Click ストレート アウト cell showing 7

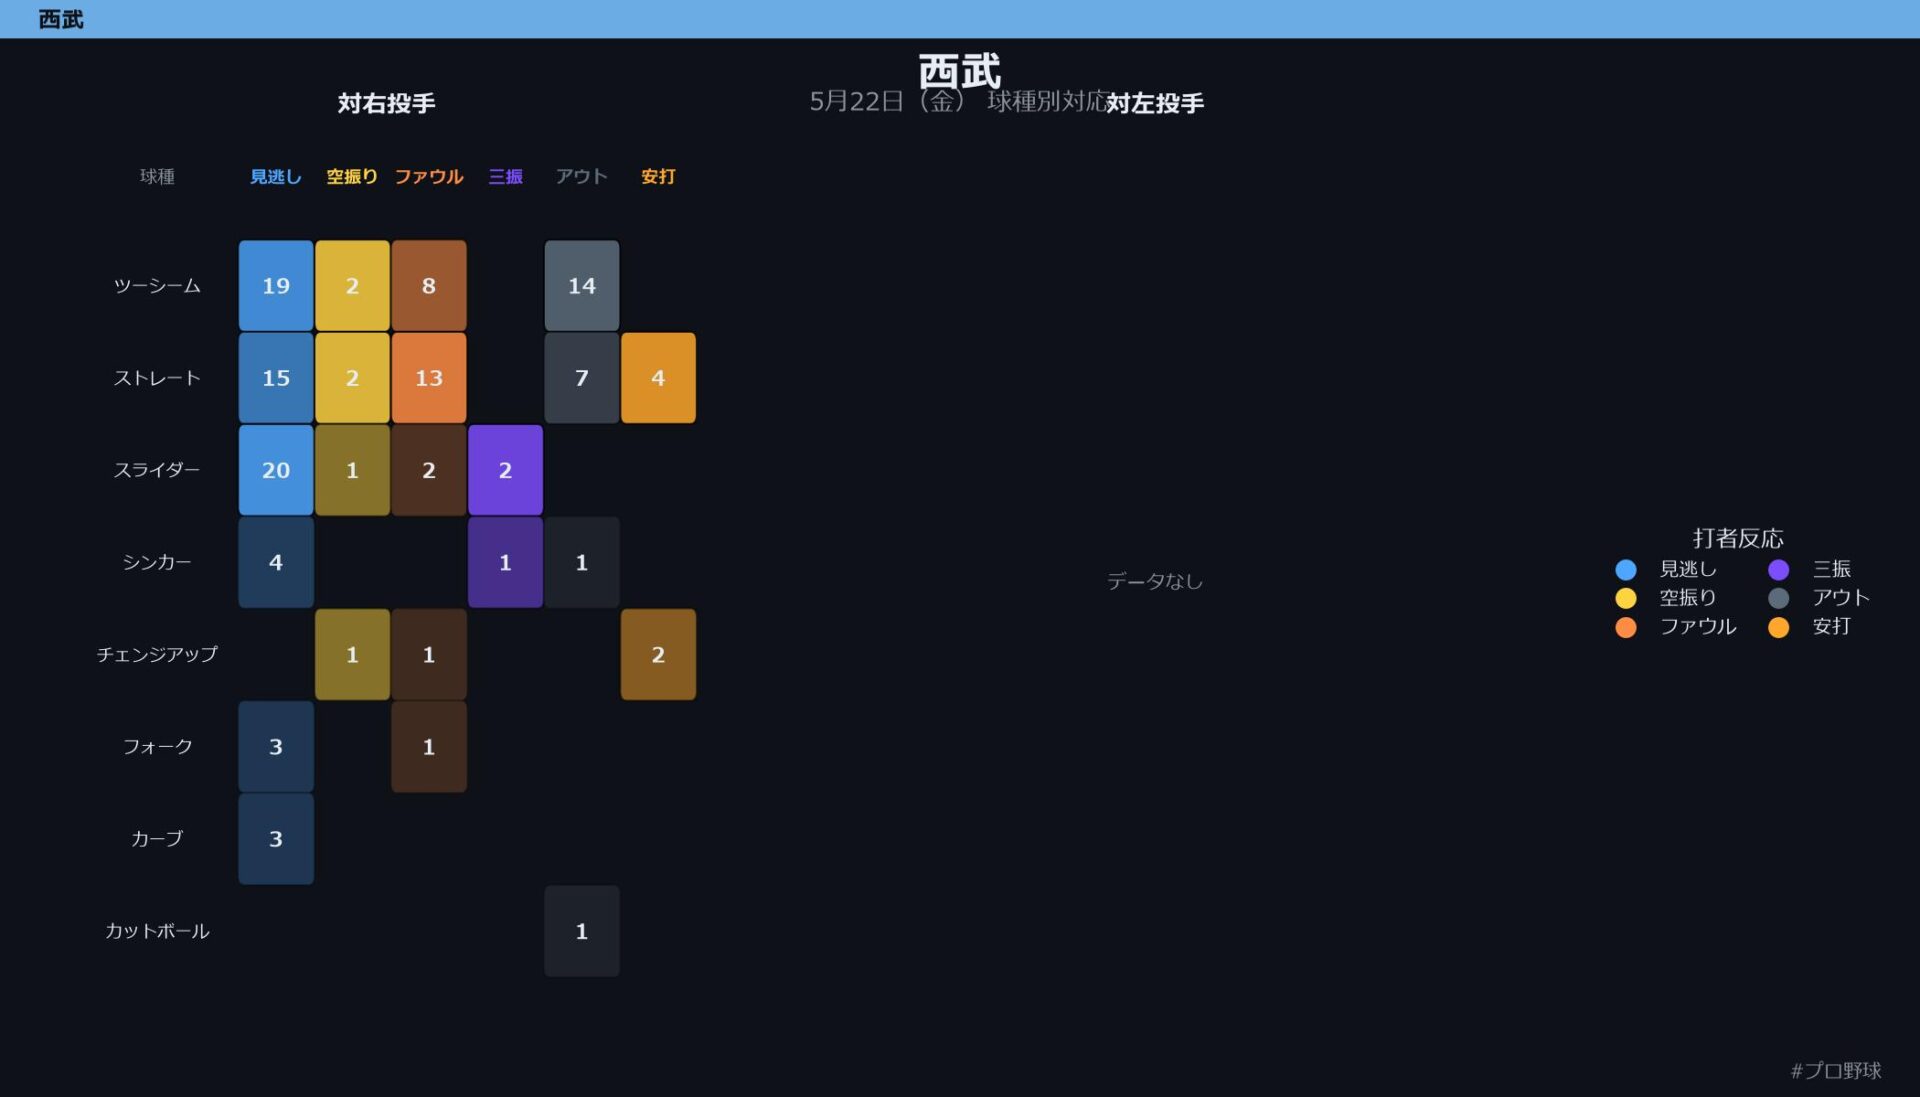(x=582, y=378)
